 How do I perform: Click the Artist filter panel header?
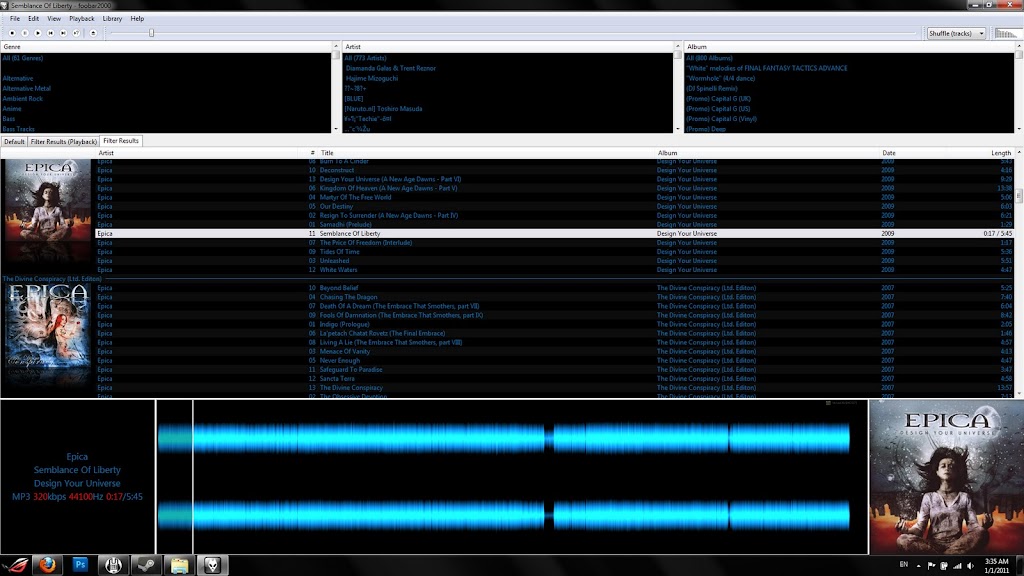point(507,47)
